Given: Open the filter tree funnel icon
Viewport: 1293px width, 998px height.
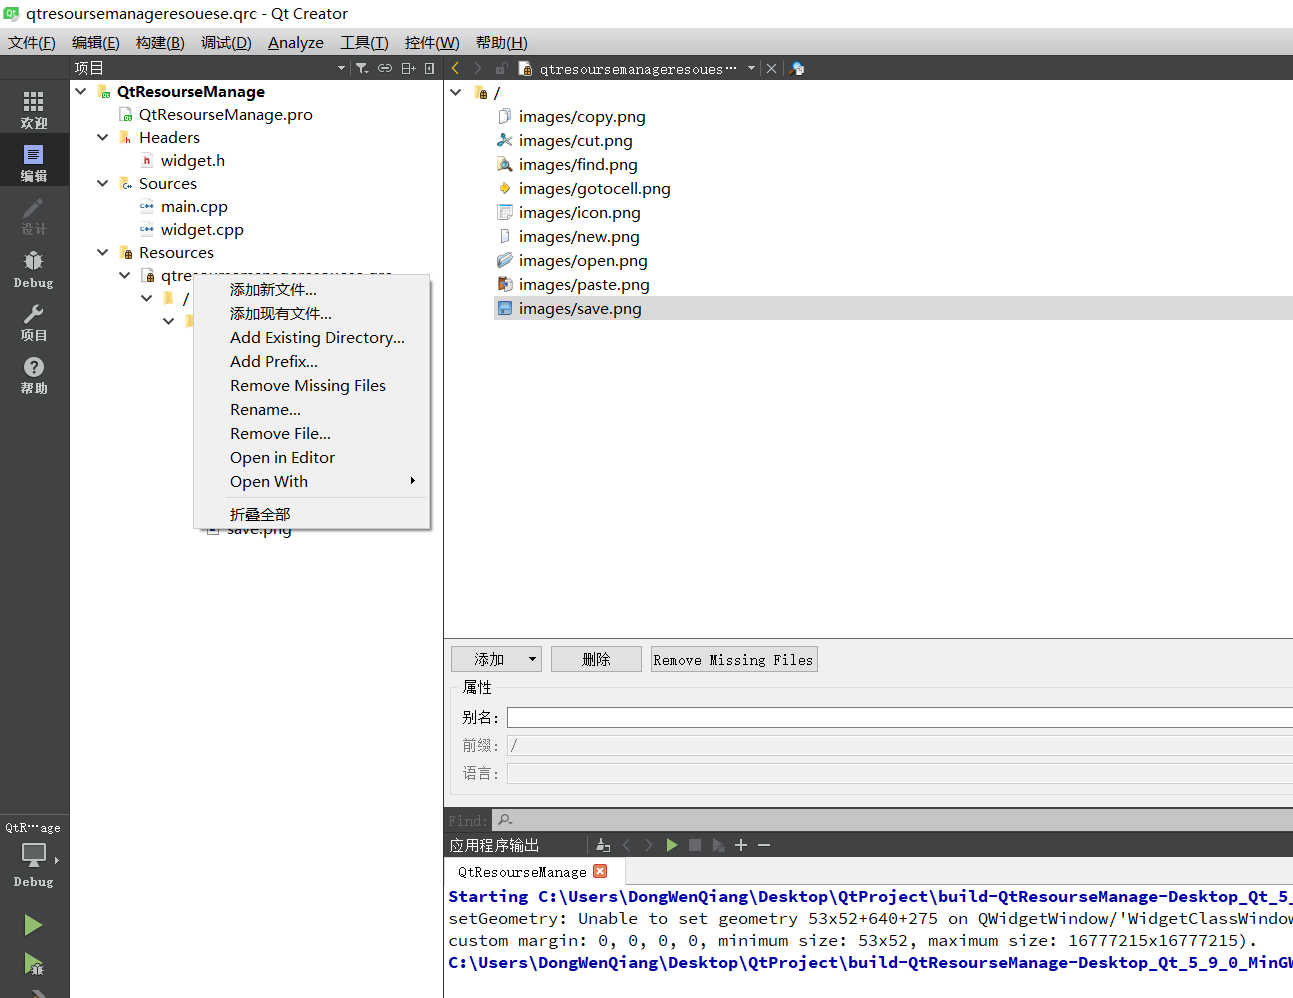Looking at the screenshot, I should [x=362, y=68].
